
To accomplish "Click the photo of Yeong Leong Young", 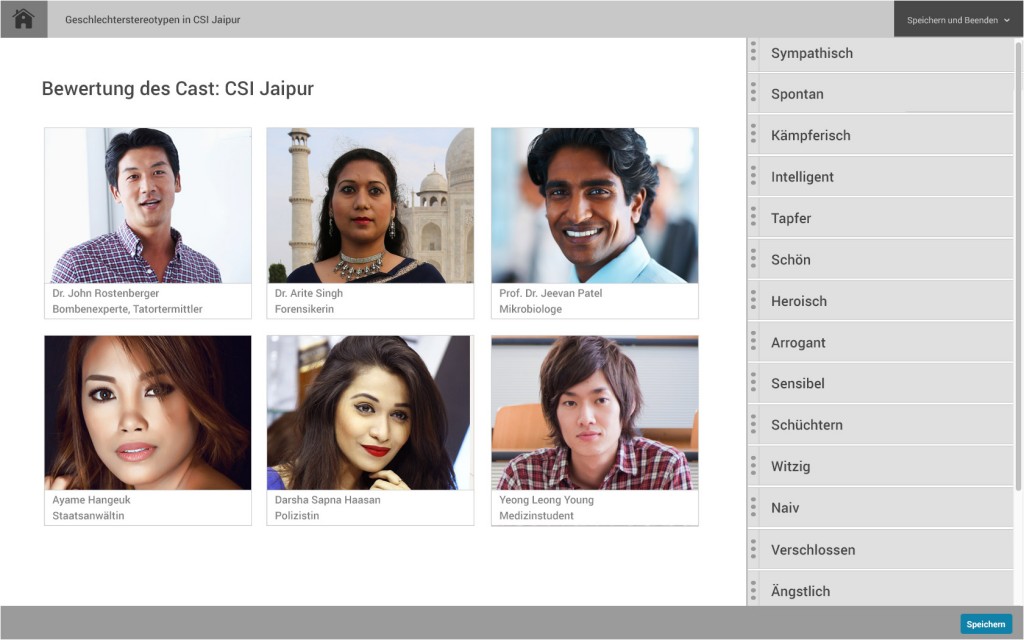I will 595,413.
